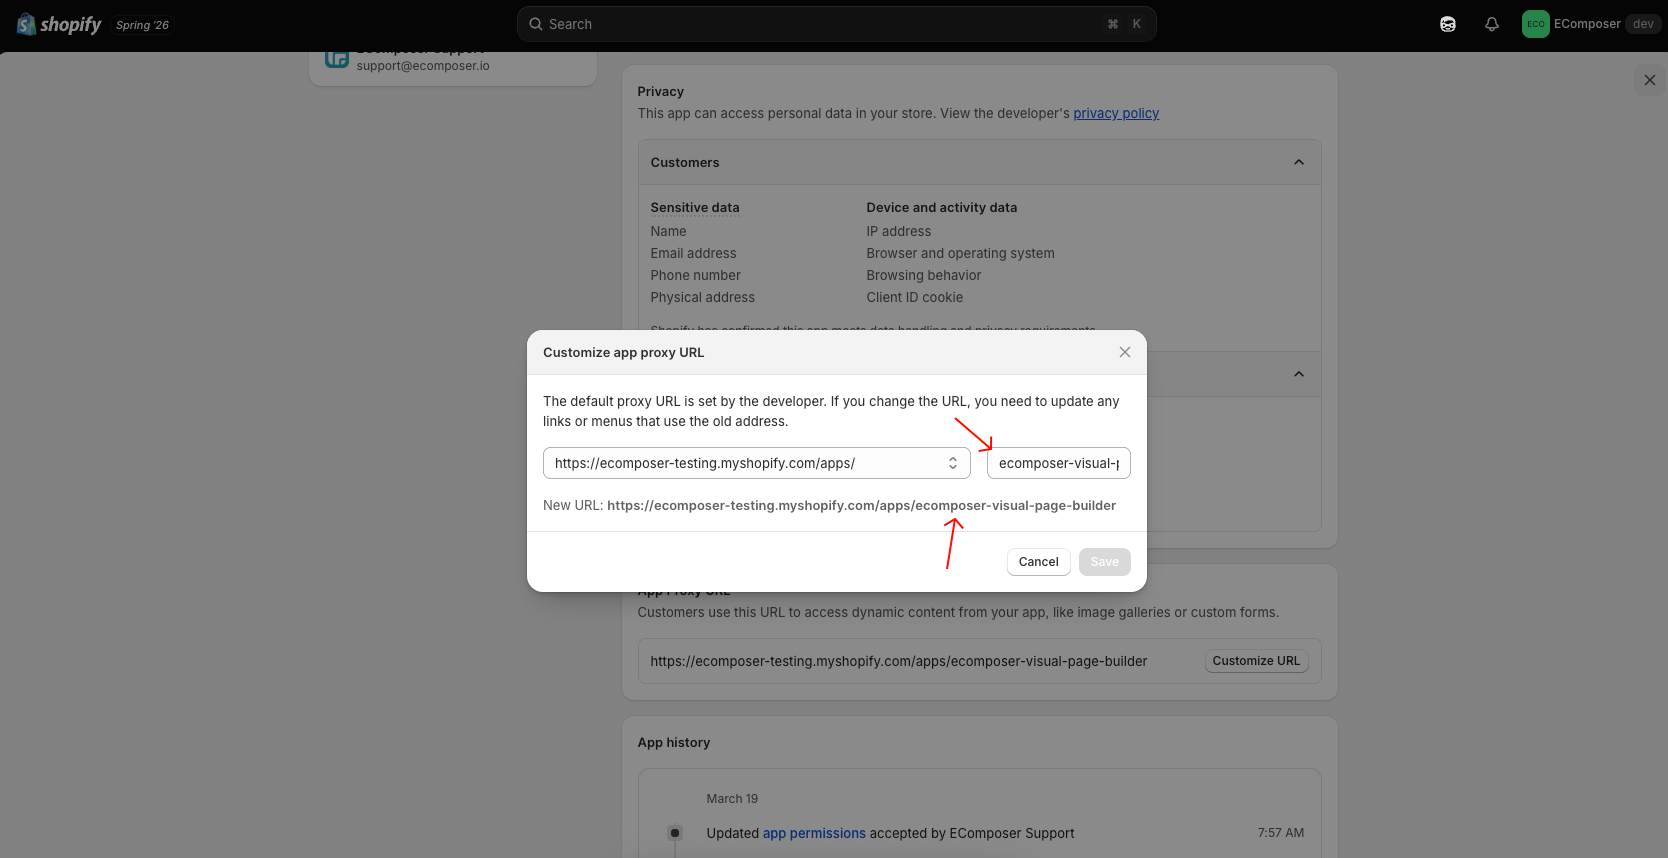The width and height of the screenshot is (1668, 858).
Task: Click the 7:57 AM timestamp
Action: click(1281, 833)
